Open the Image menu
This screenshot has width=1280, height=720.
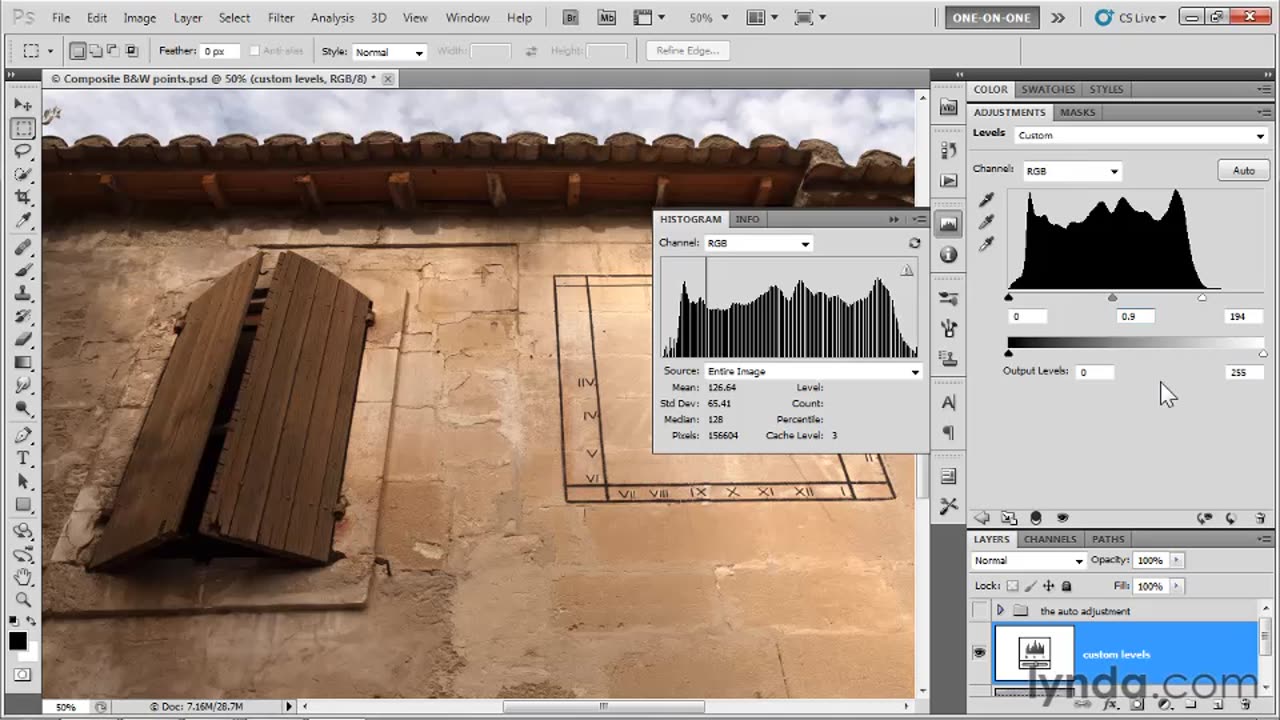point(139,18)
